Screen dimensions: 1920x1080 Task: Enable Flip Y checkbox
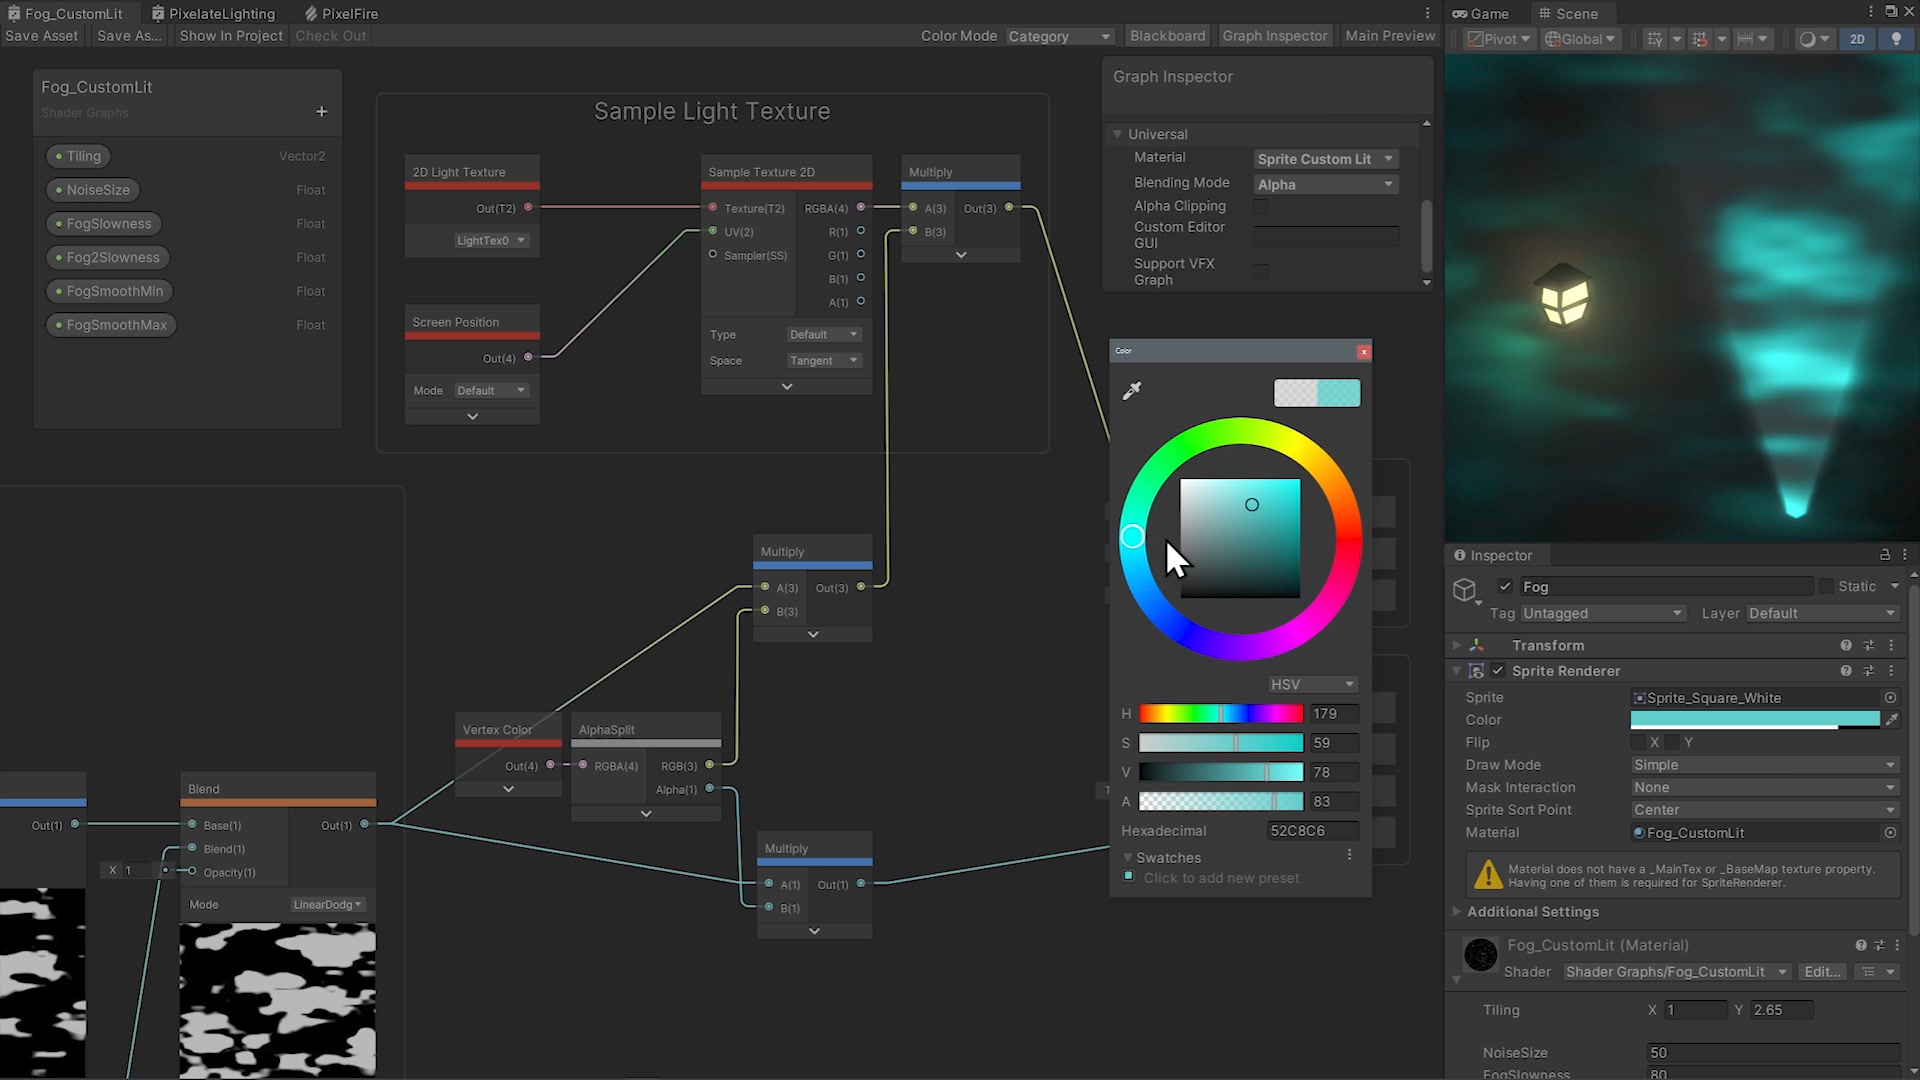tap(1672, 742)
